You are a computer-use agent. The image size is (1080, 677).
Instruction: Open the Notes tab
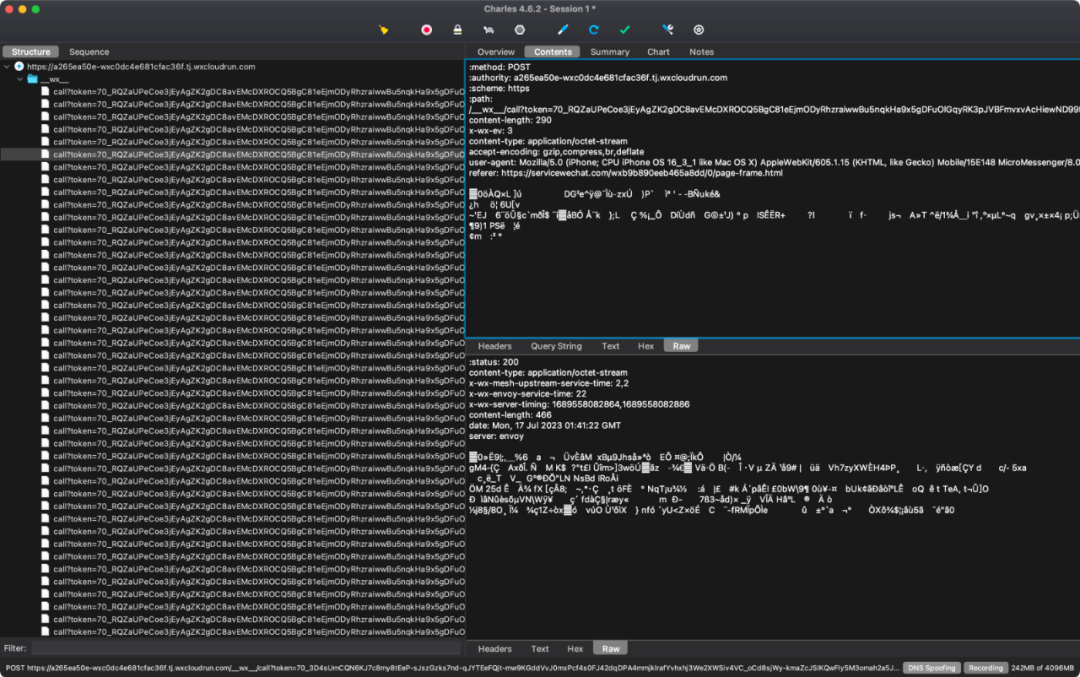(701, 52)
